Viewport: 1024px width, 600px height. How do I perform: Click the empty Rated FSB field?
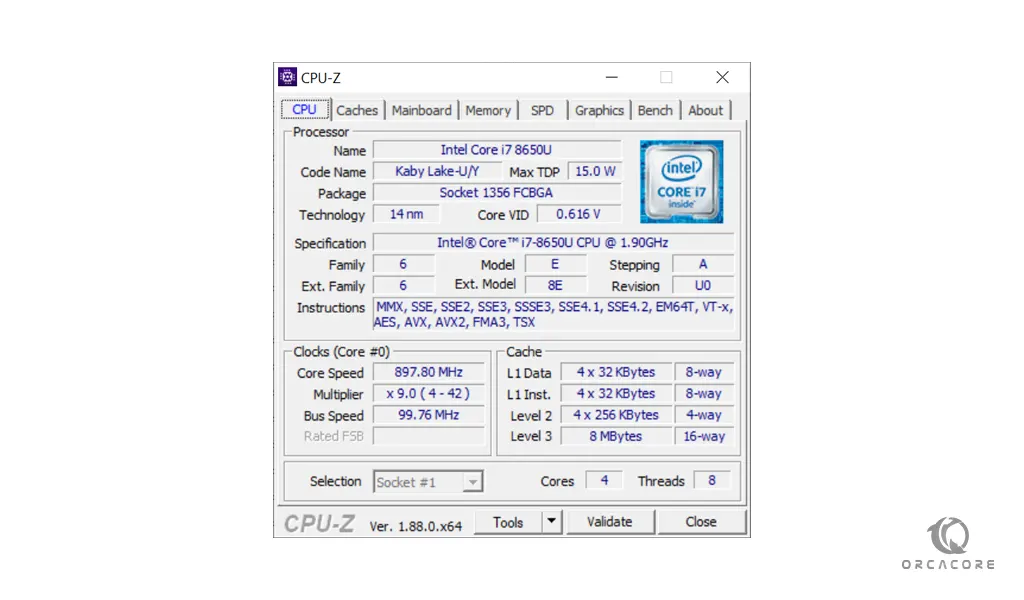click(x=428, y=436)
